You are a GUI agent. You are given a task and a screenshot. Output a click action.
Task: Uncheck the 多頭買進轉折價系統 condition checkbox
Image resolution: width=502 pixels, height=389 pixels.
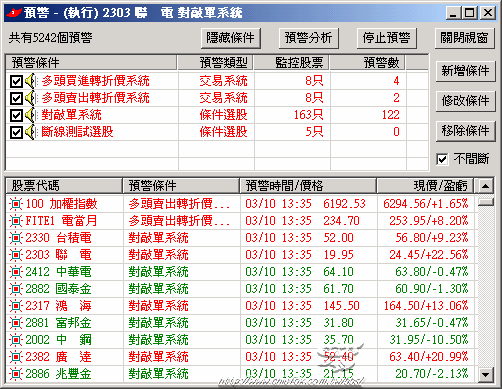point(16,81)
